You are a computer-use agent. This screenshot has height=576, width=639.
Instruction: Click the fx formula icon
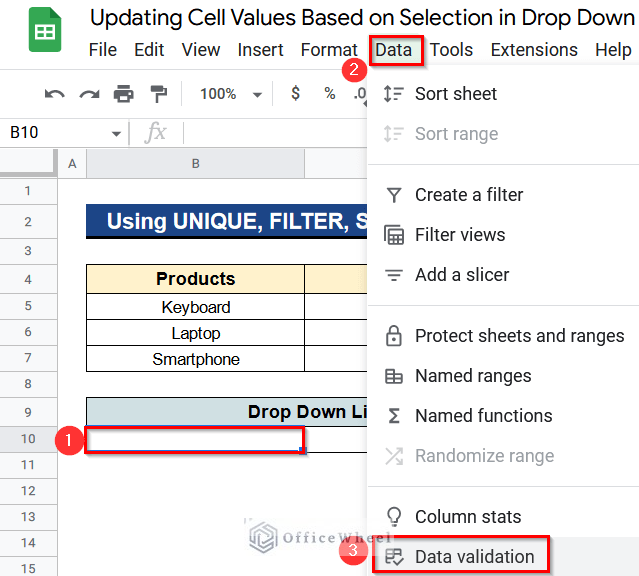point(156,132)
